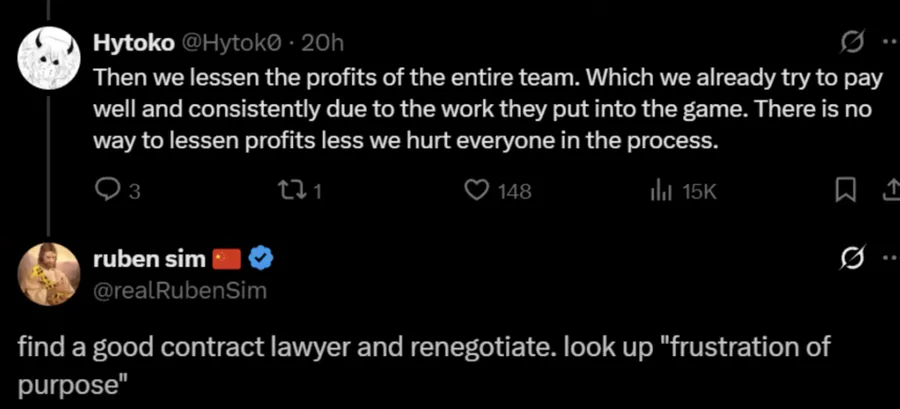Open the @realRubenSim handle
This screenshot has height=409, width=900.
(180, 291)
